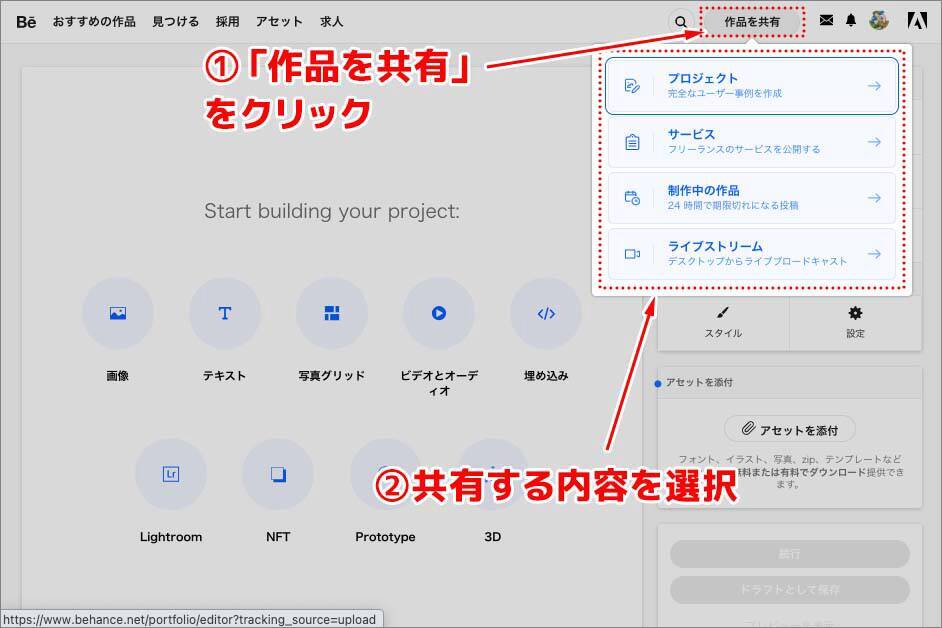Click arrow on サービス row
Screen dimensions: 942x628
click(874, 142)
